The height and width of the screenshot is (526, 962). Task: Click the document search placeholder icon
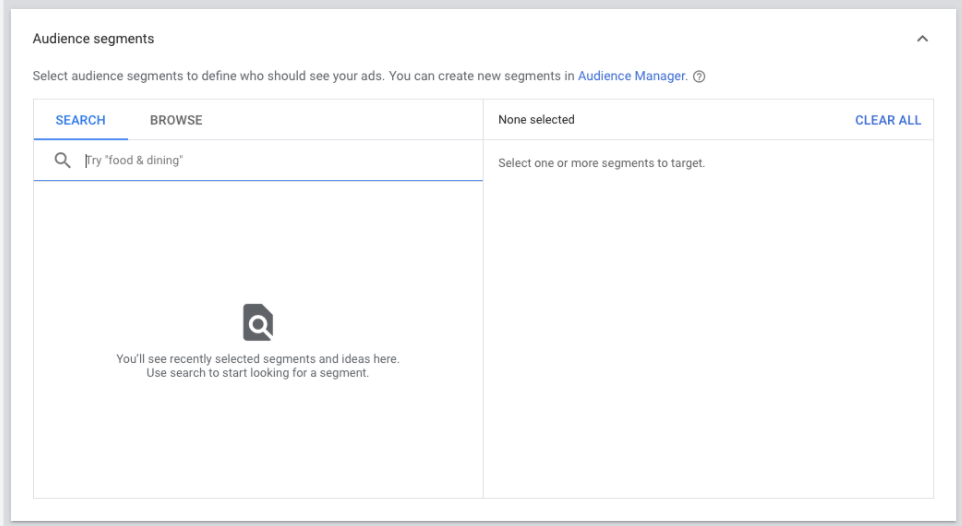coord(258,322)
